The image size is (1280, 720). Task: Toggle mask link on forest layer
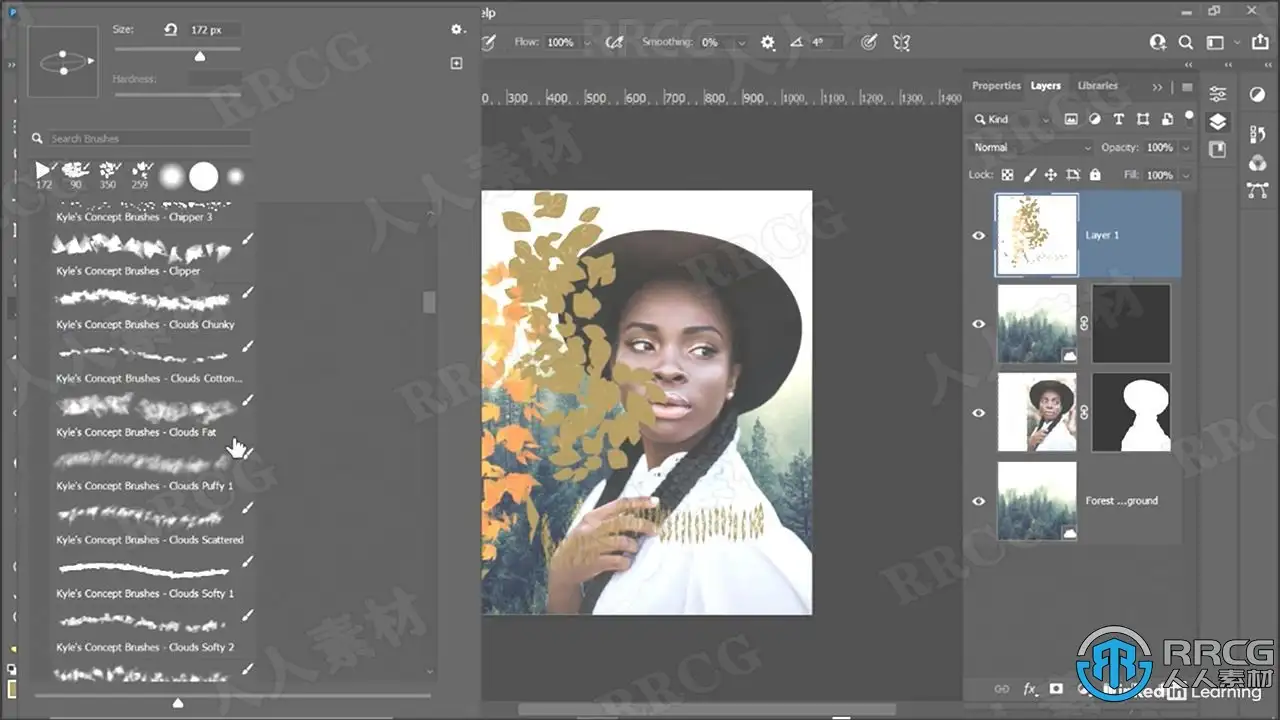pyautogui.click(x=1084, y=324)
